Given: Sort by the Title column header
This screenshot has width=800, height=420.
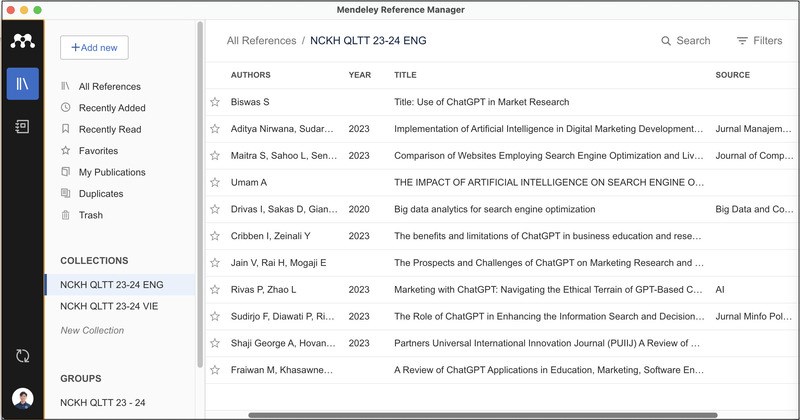Looking at the screenshot, I should click(x=405, y=75).
